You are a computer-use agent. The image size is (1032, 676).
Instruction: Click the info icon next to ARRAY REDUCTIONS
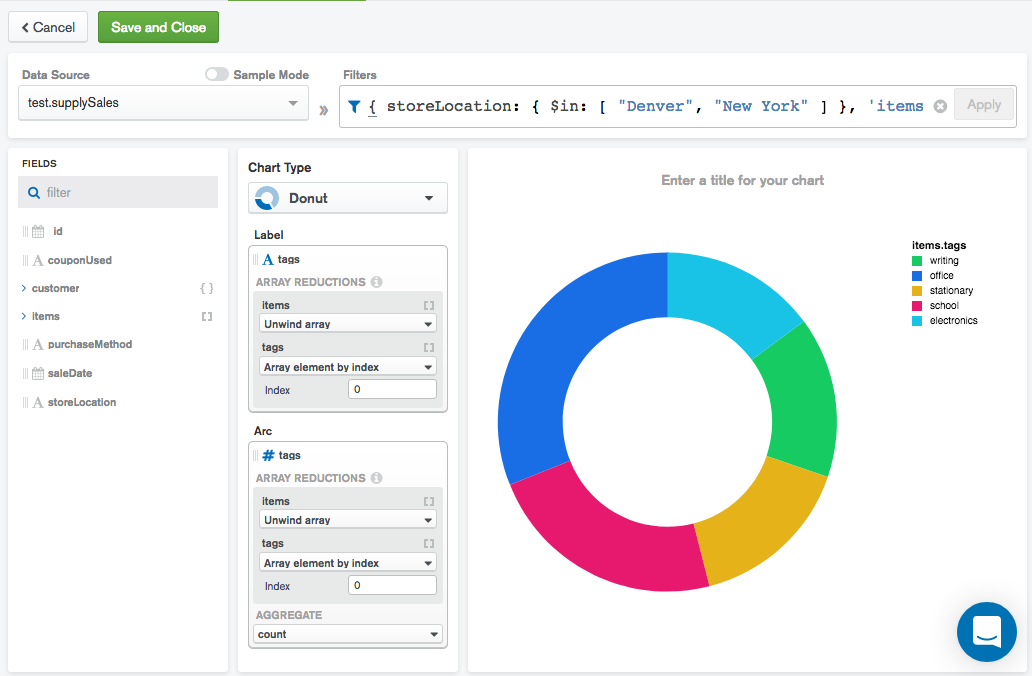click(x=378, y=282)
